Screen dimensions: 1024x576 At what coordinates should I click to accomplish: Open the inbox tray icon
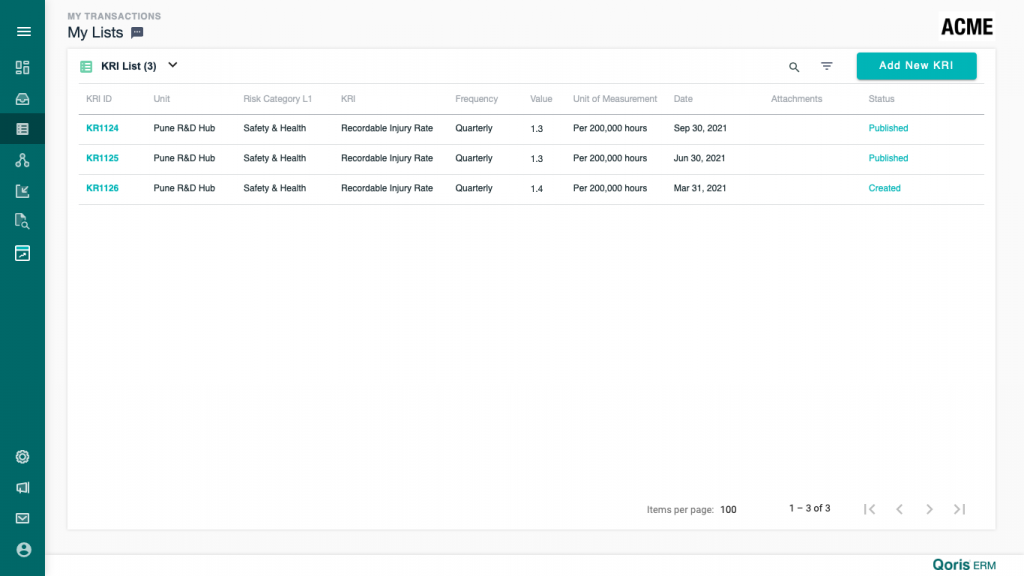pyautogui.click(x=22, y=99)
